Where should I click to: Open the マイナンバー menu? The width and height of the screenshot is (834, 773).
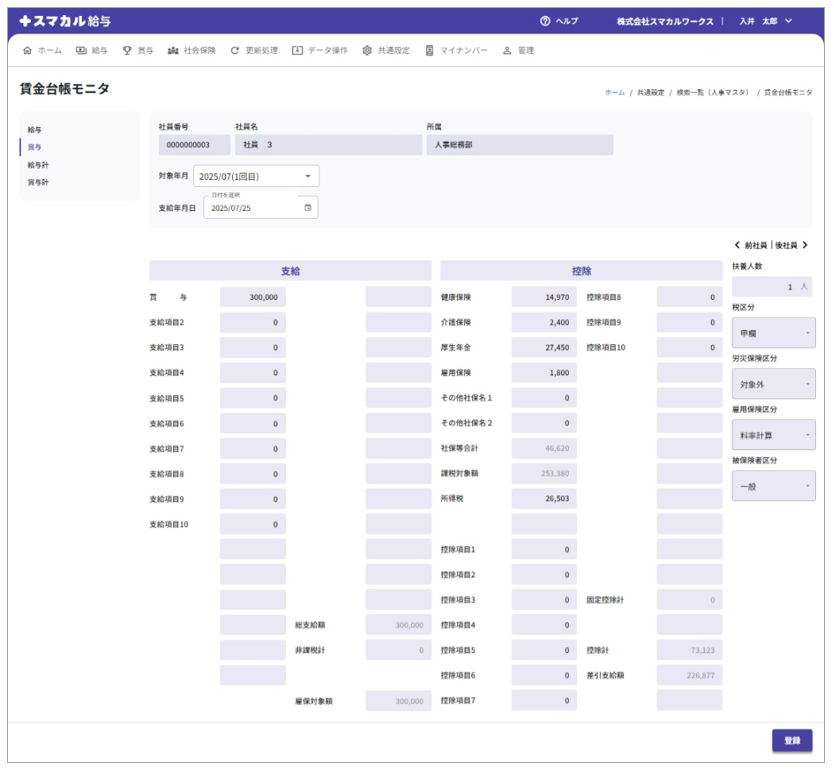(x=456, y=50)
